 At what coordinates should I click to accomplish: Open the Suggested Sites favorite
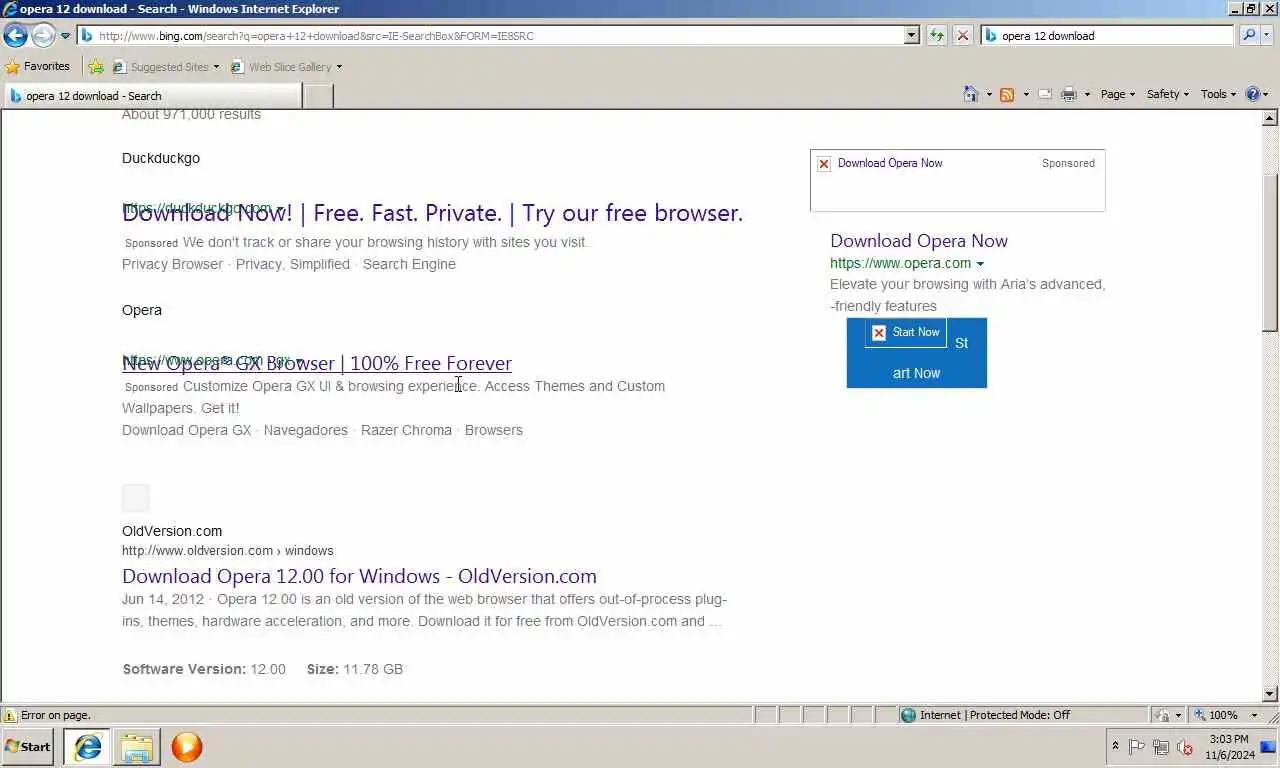tap(166, 67)
